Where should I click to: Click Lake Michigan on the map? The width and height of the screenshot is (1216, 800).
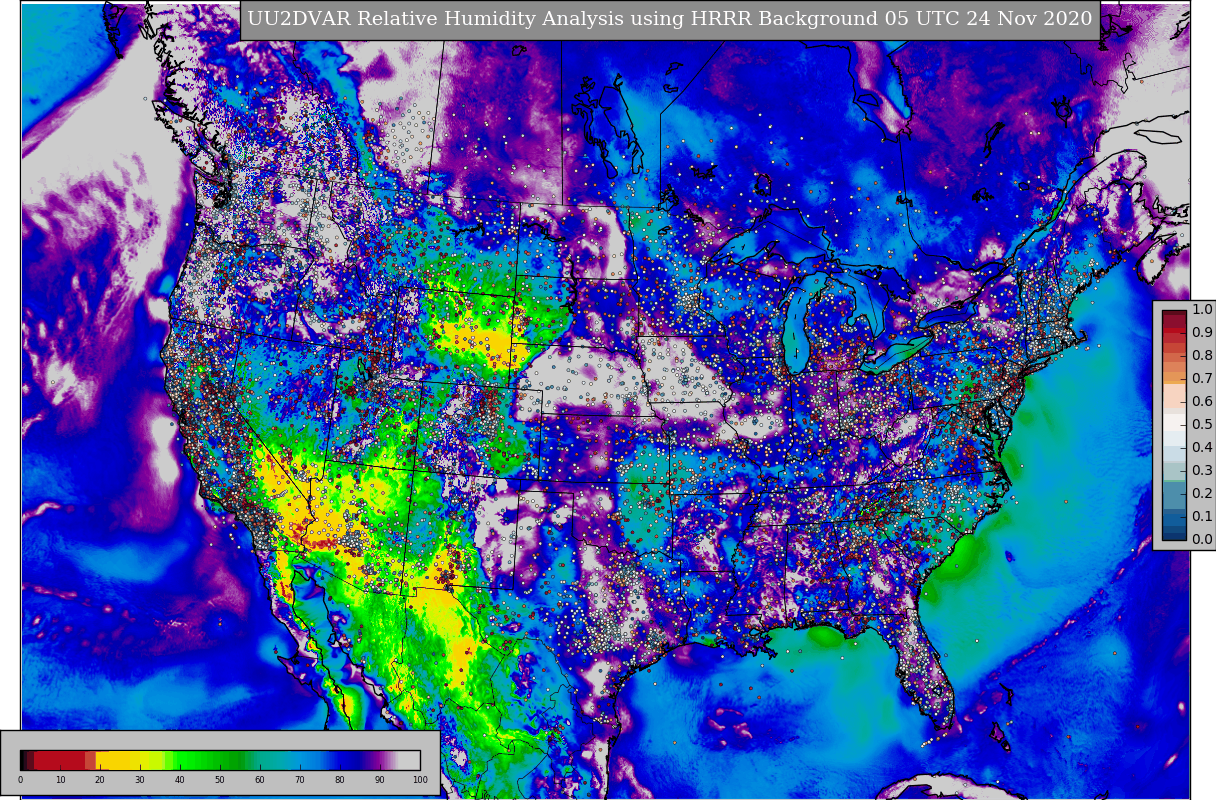click(796, 325)
